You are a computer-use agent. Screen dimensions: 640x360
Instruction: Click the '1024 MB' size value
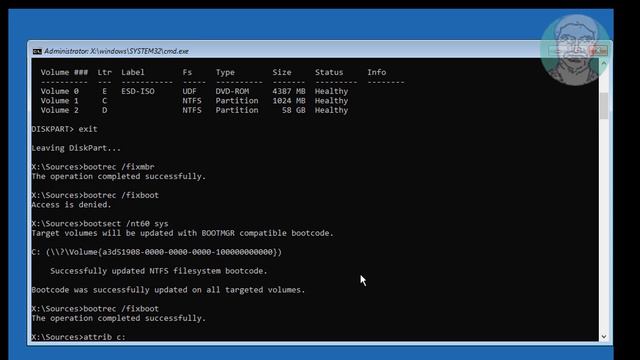pos(289,101)
